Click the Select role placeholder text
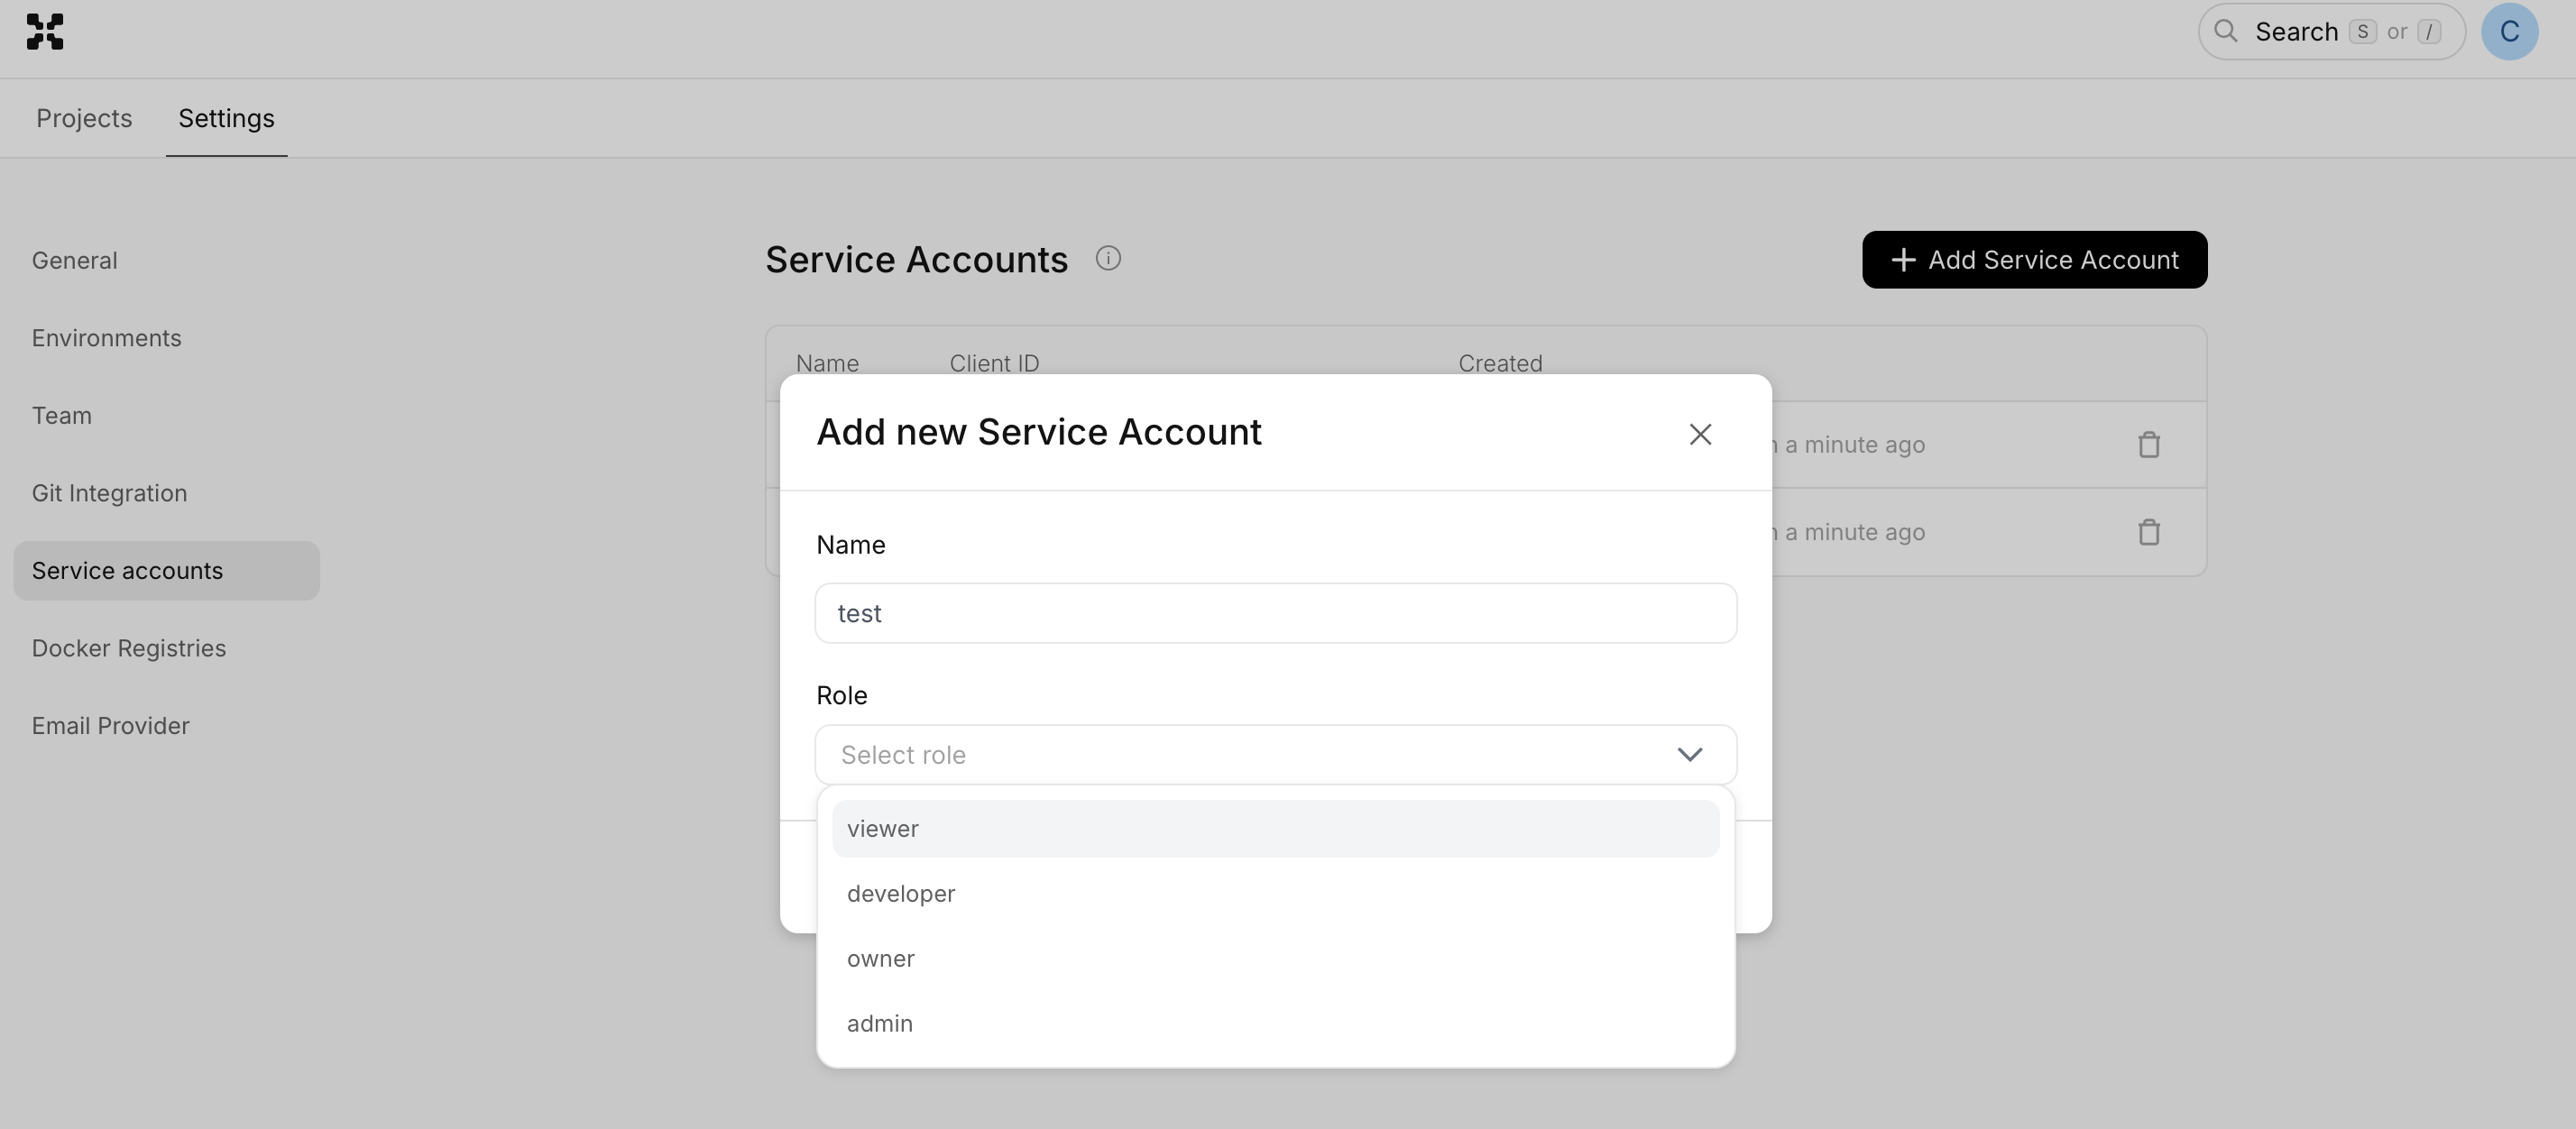The height and width of the screenshot is (1129, 2576). (903, 754)
